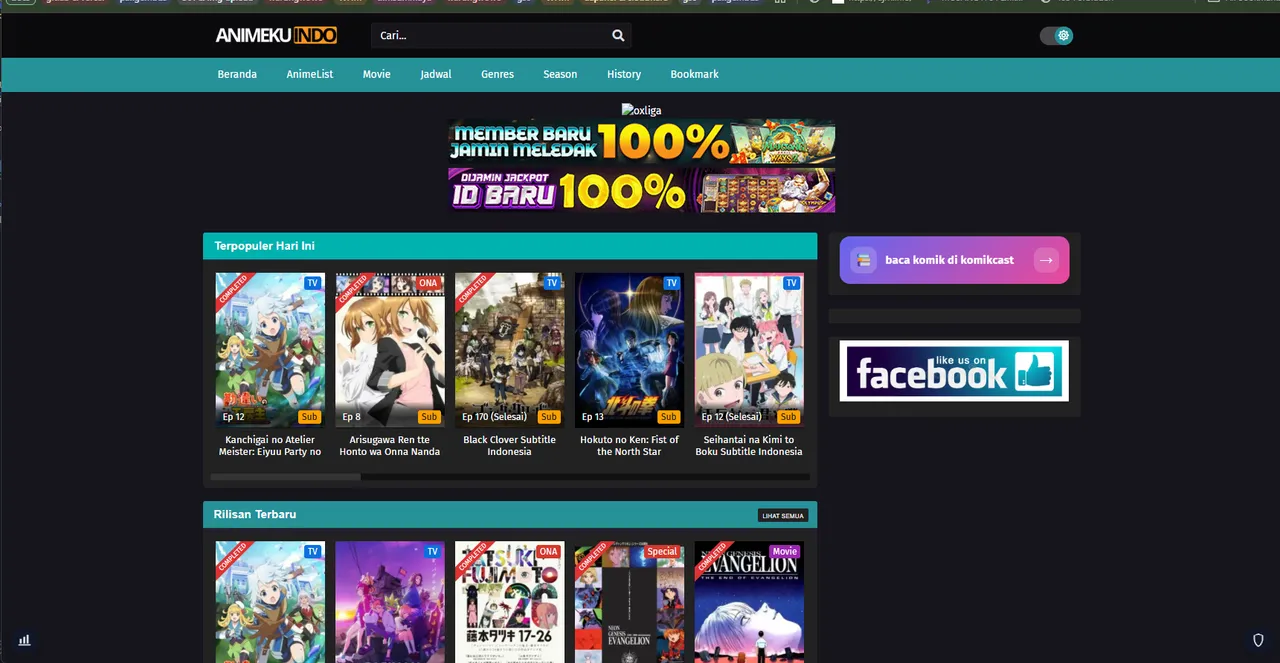Open the Jadwal schedule page
The image size is (1280, 663).
click(436, 74)
